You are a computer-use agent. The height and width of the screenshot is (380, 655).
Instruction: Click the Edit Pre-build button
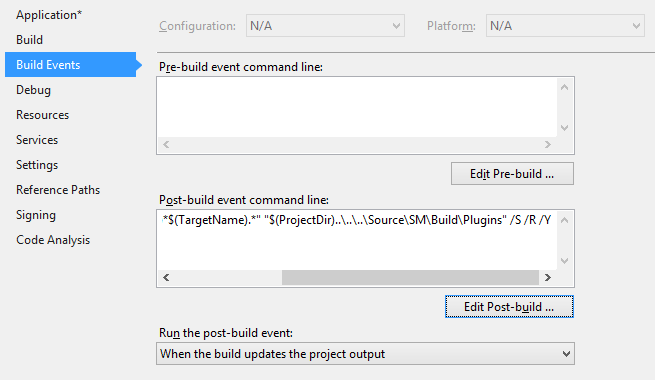pos(512,174)
